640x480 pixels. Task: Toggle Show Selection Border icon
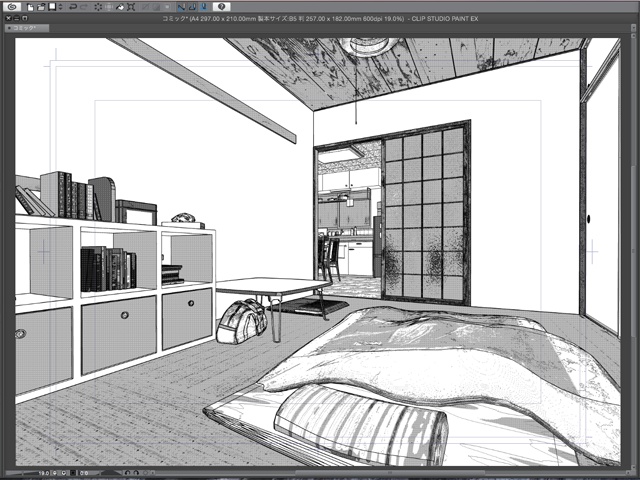(167, 7)
